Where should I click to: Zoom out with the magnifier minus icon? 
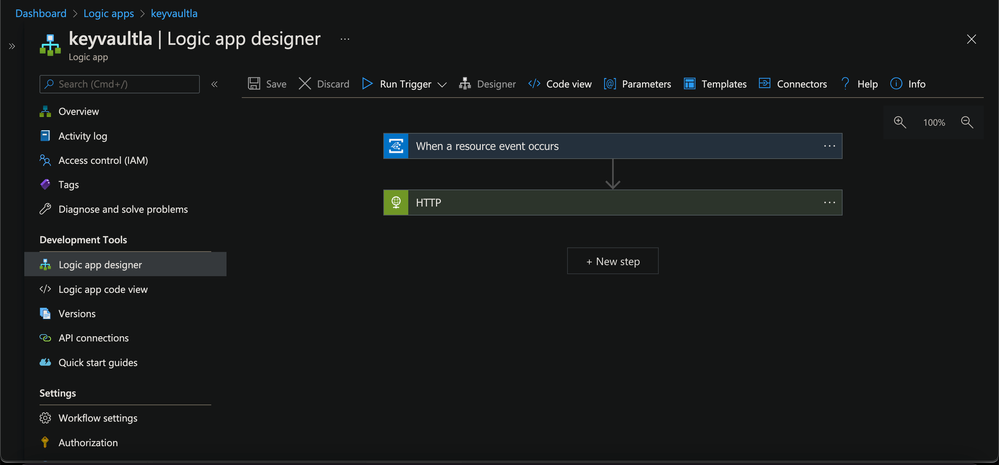click(967, 122)
